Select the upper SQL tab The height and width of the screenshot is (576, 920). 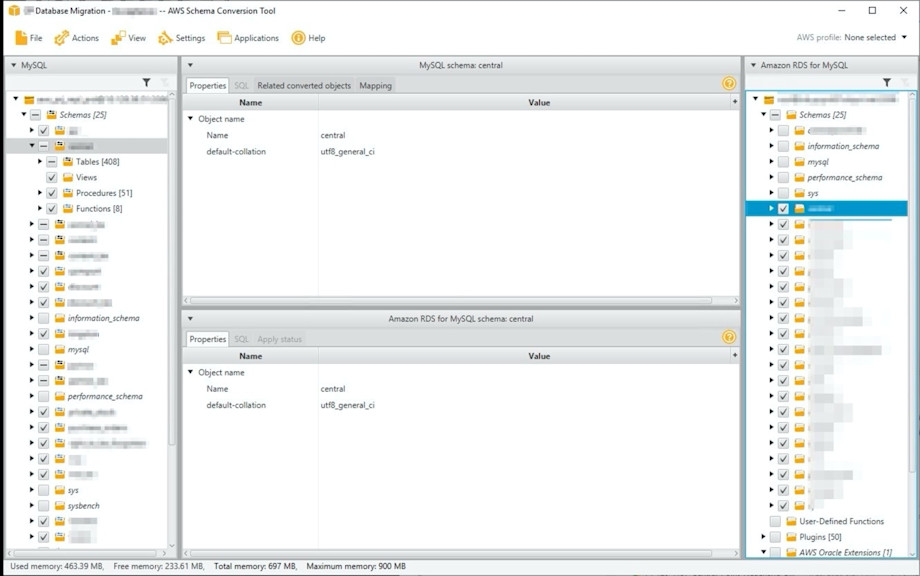tap(241, 86)
